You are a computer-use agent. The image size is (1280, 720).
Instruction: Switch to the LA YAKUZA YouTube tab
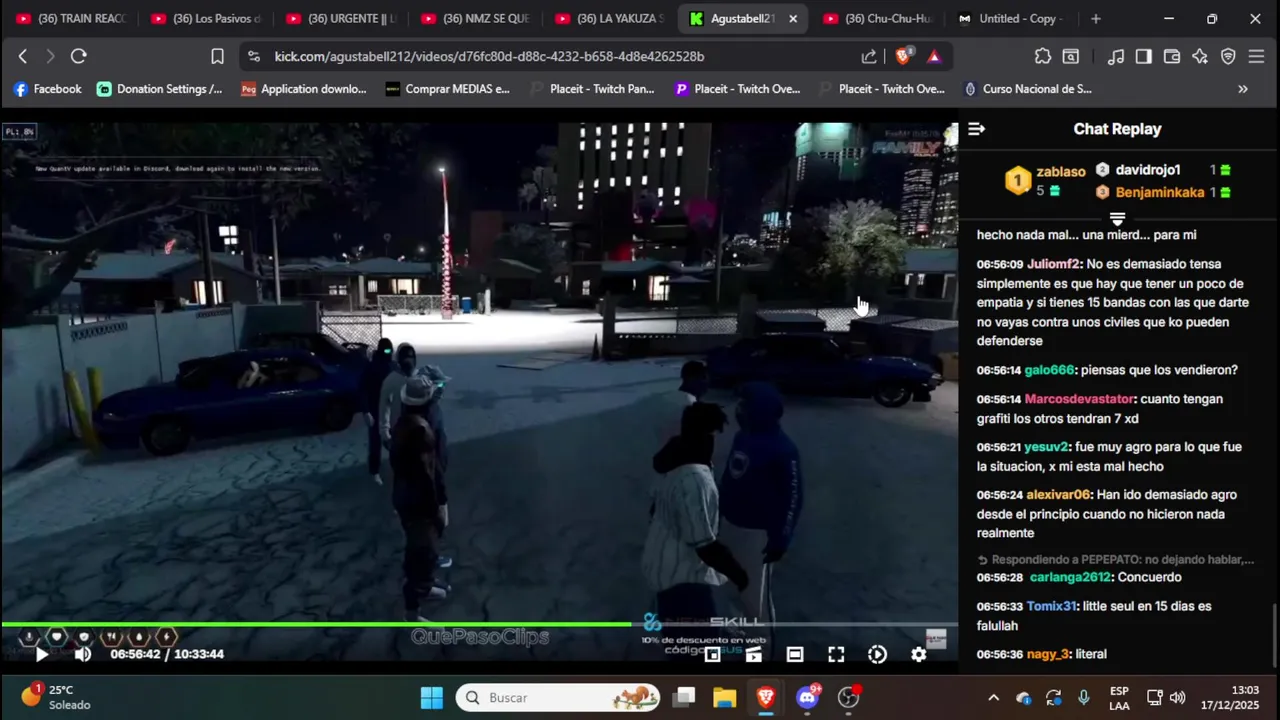pos(610,19)
